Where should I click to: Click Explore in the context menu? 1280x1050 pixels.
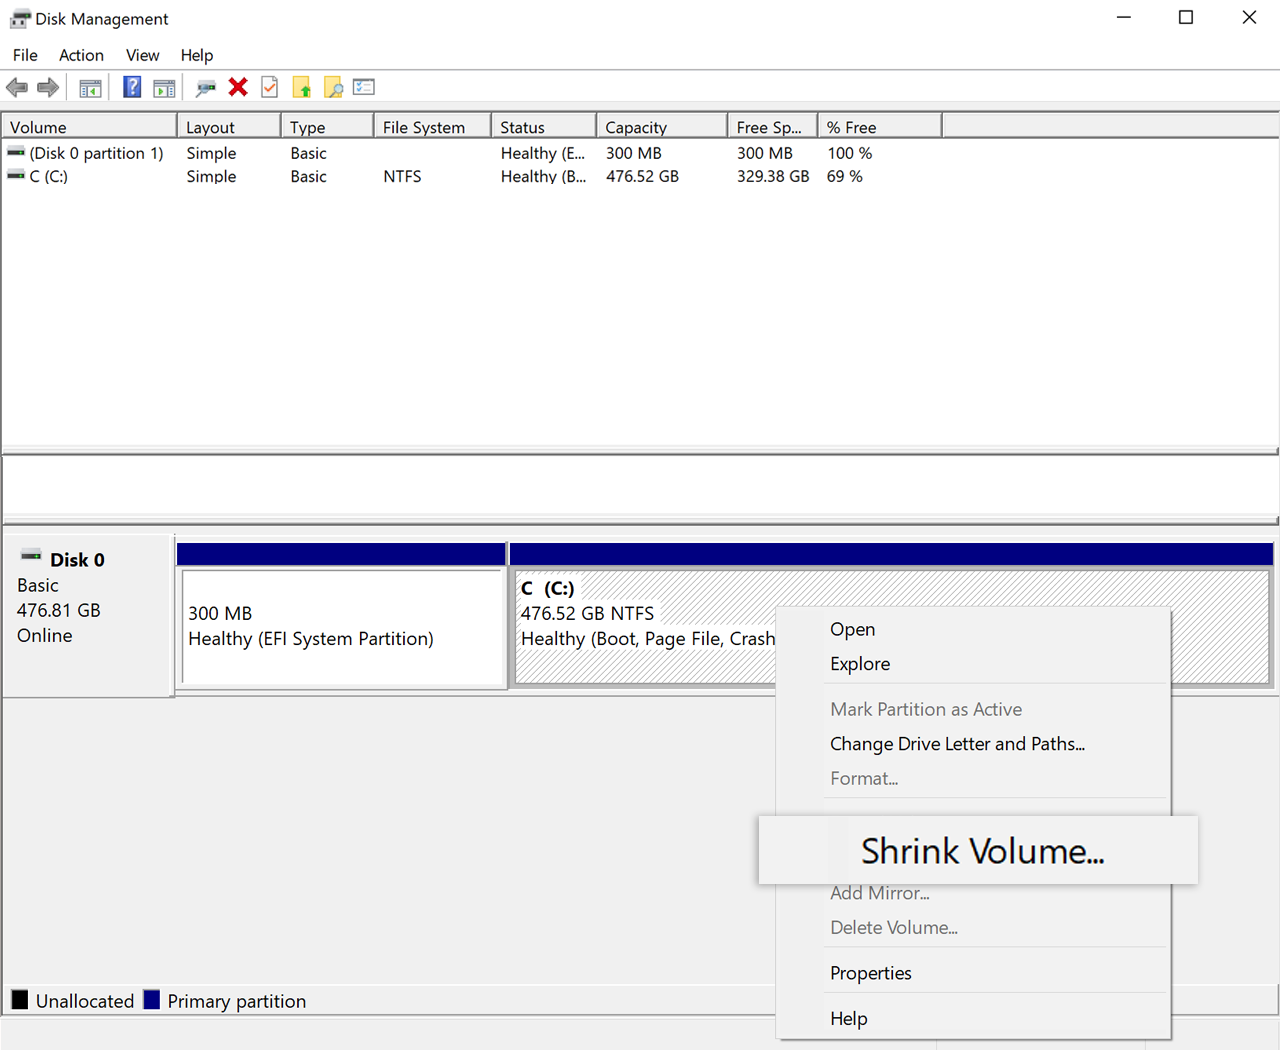[x=859, y=664]
